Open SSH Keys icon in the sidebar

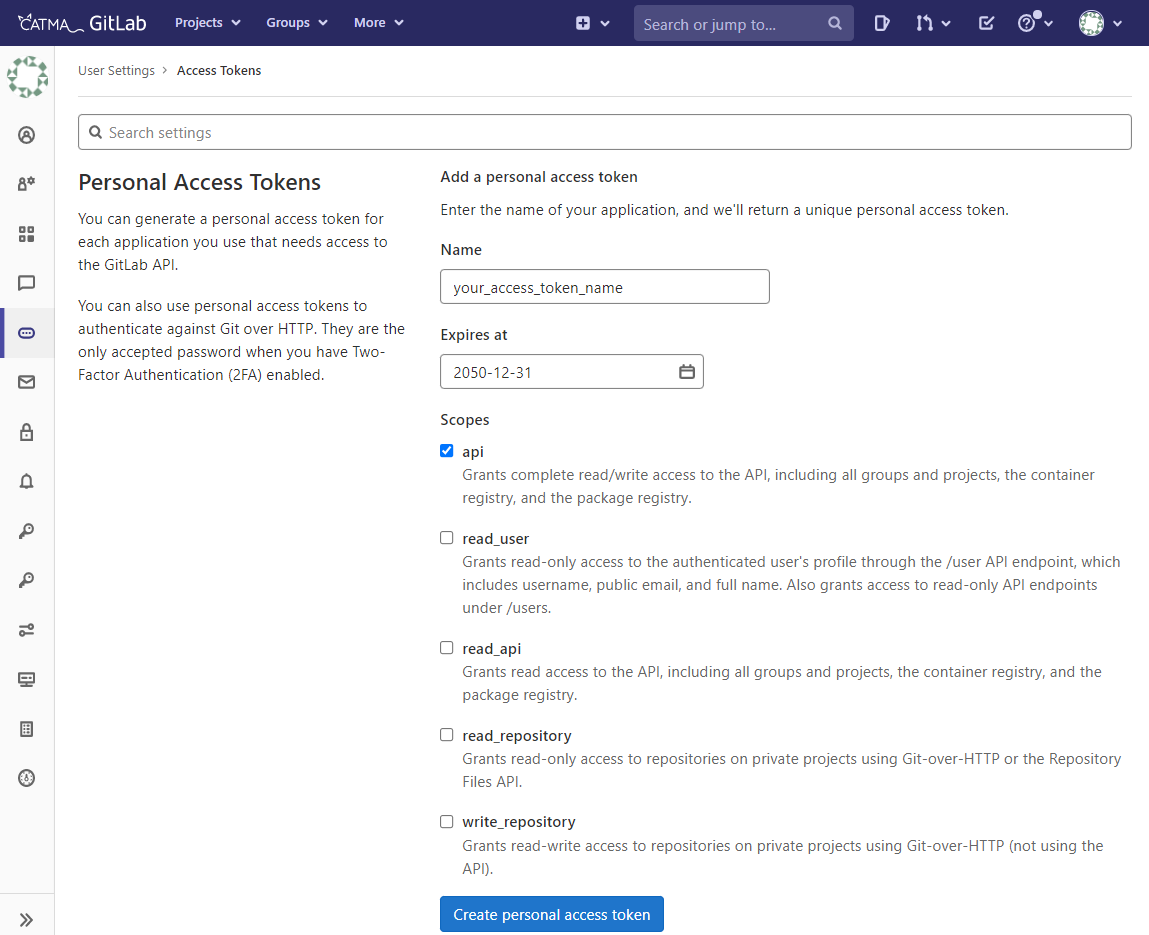click(x=26, y=531)
